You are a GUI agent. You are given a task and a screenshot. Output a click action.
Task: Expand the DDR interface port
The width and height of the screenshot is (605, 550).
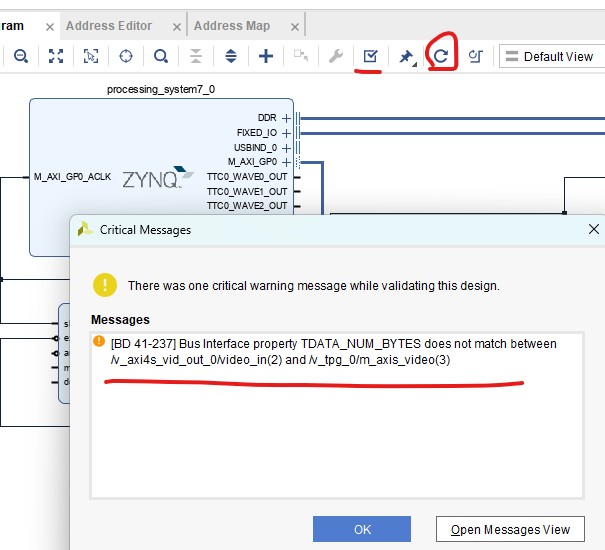coord(286,118)
